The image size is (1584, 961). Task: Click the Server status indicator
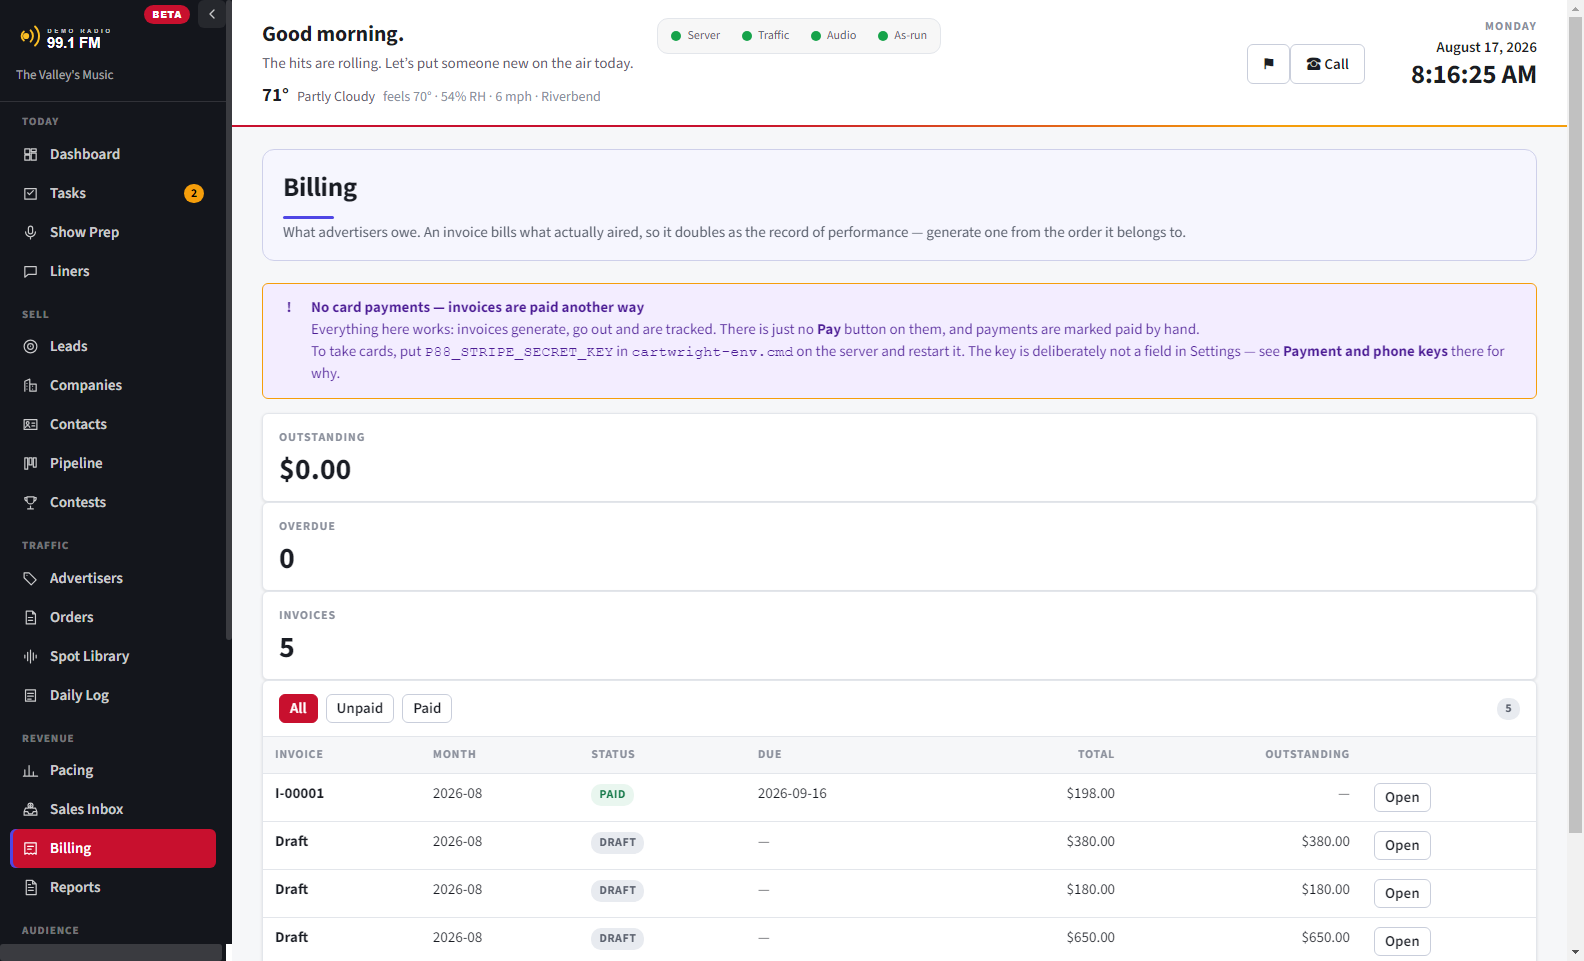pos(695,35)
